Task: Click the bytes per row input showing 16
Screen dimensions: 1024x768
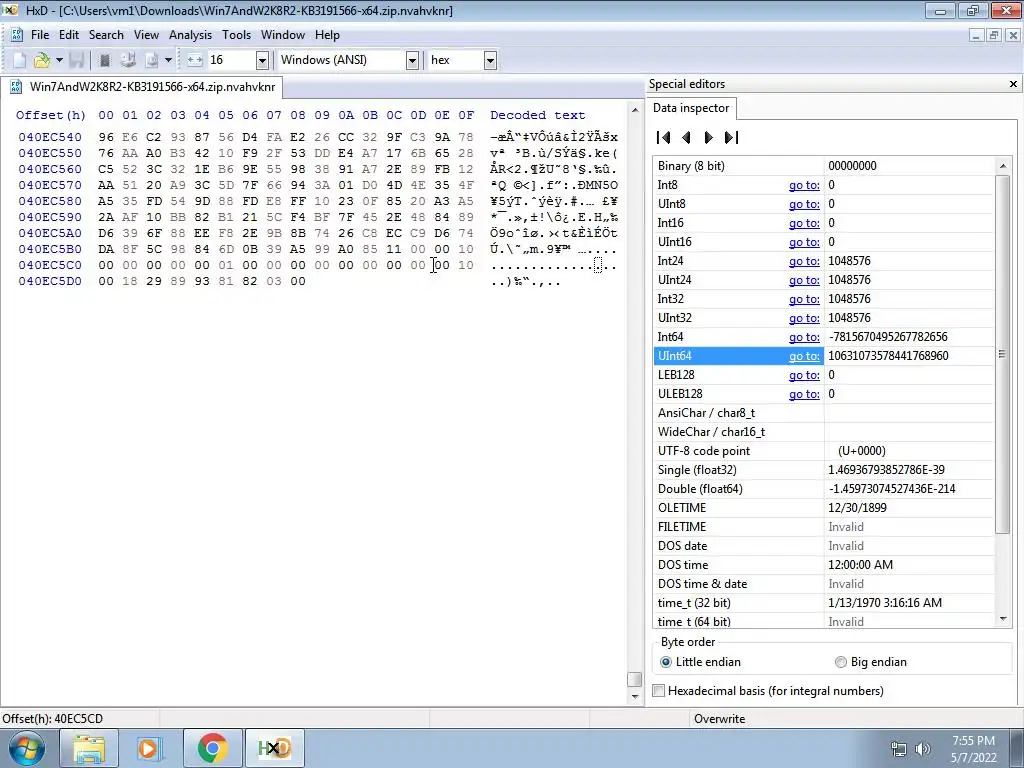Action: (231, 60)
